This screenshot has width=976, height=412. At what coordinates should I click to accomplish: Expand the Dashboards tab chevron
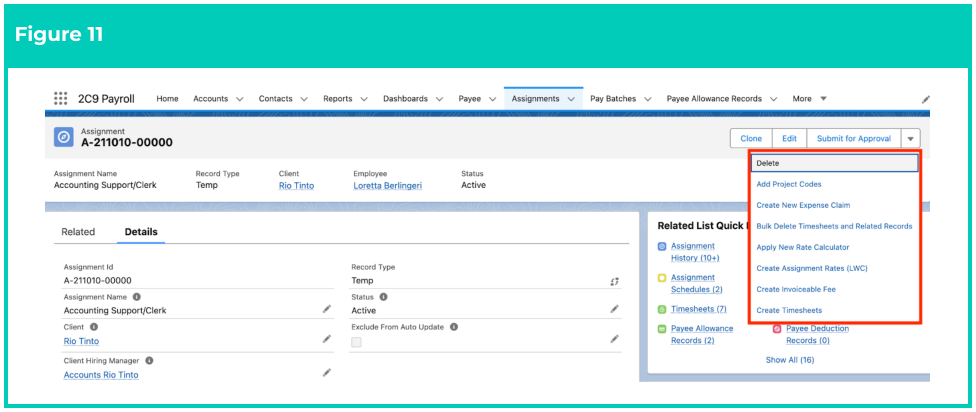(439, 99)
